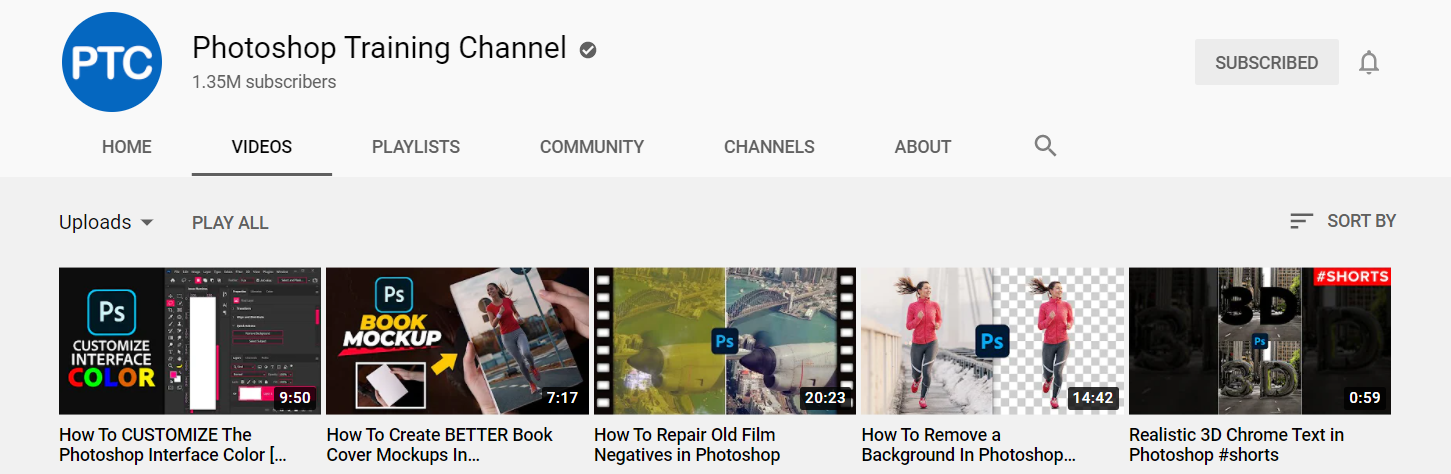Click the film negatives Sydney harbour thumbnail
This screenshot has height=474, width=1451.
(725, 340)
